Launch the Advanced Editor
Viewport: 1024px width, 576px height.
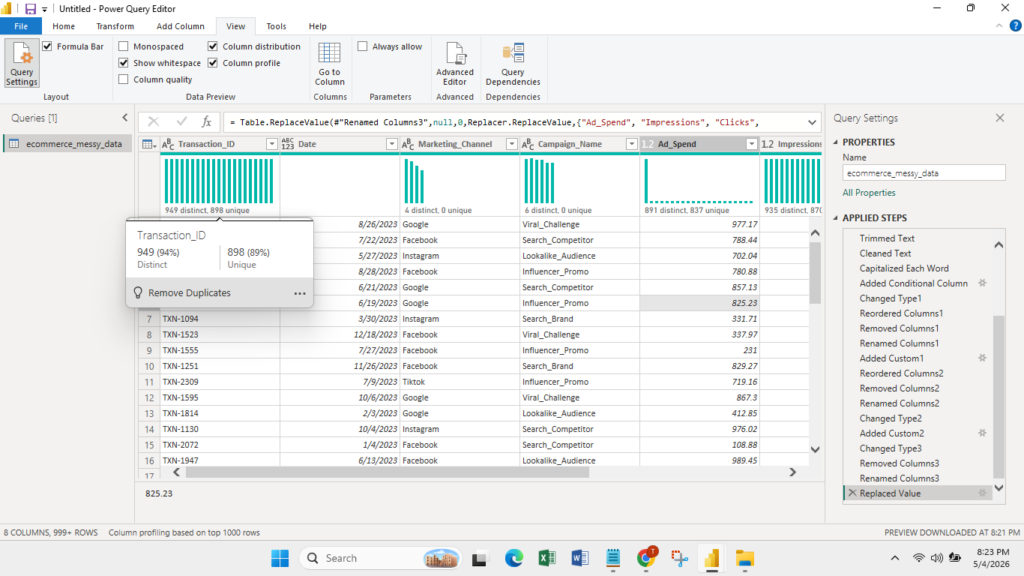(x=455, y=64)
